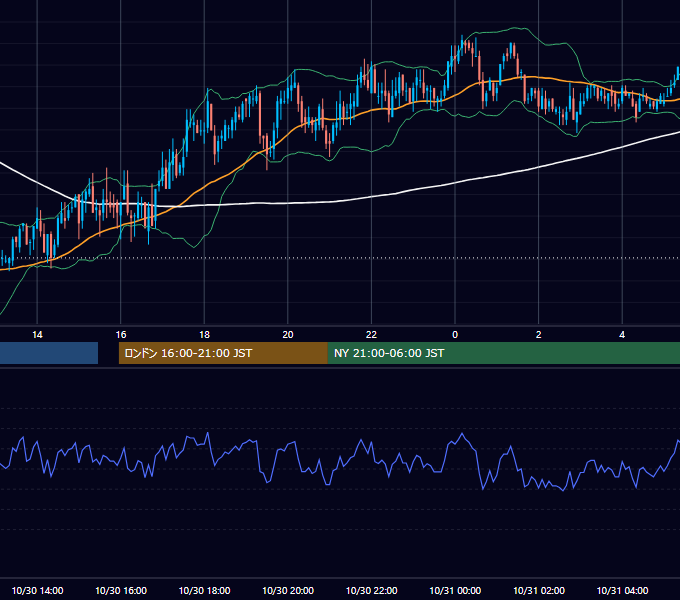Click the 10/31 02:00 time label
680x600 pixels.
[x=539, y=590]
